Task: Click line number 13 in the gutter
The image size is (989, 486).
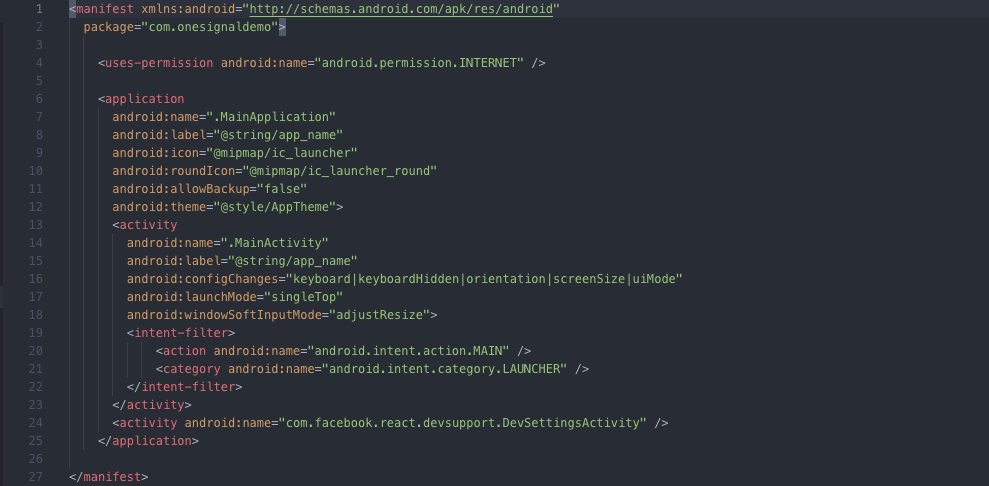Action: (x=36, y=225)
